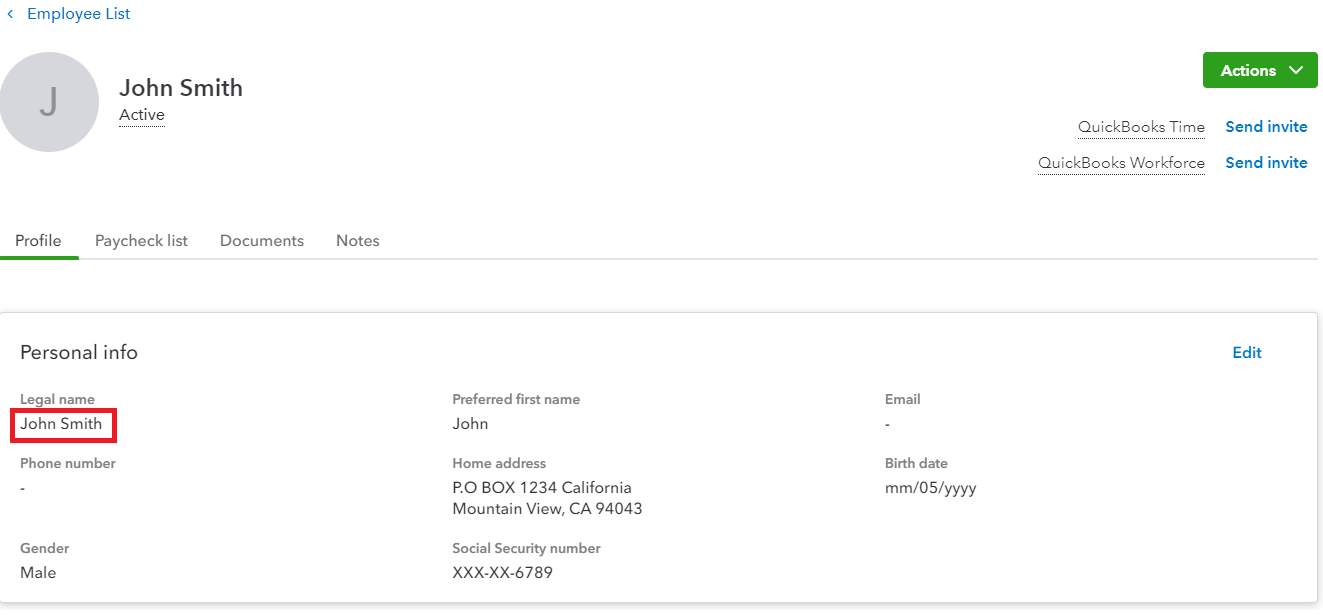Click the masked Social Security number

coord(502,573)
